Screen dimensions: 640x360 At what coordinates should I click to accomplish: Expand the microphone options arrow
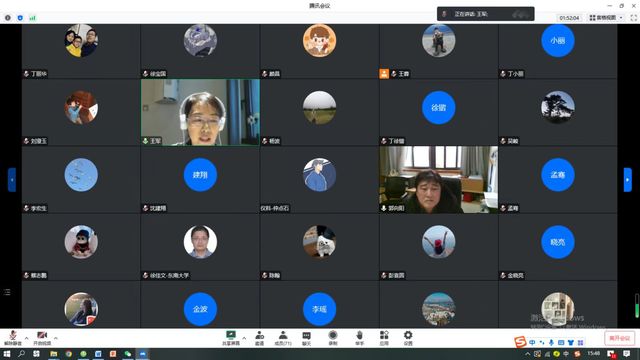[27, 338]
